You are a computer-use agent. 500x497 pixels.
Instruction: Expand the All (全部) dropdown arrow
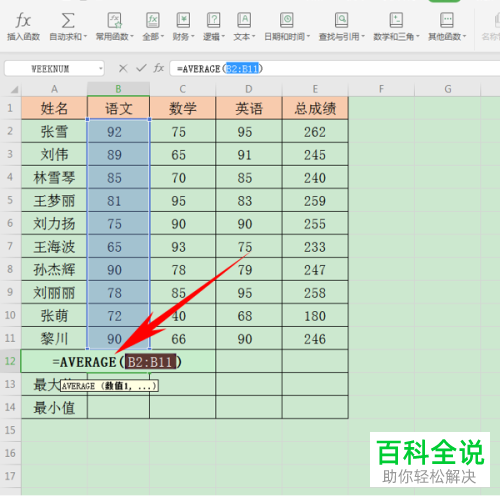[162, 37]
